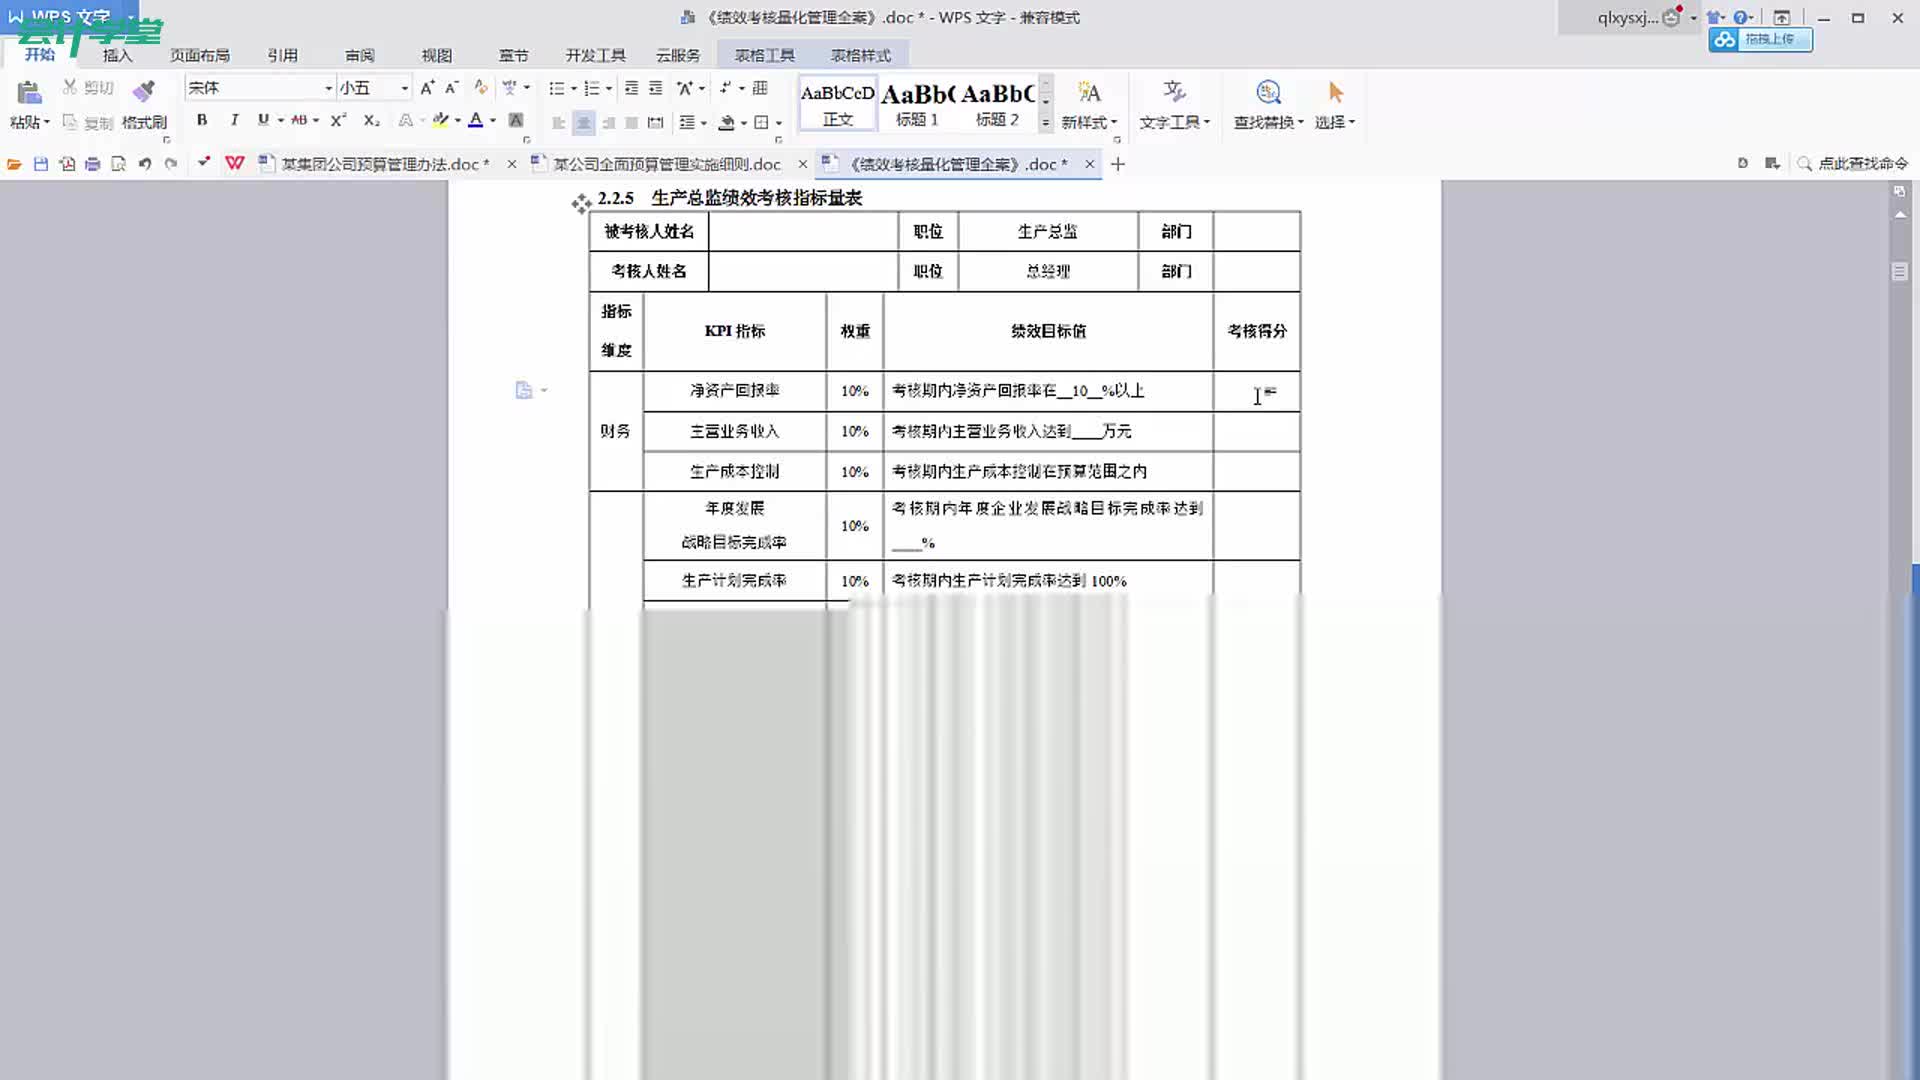1920x1080 pixels.
Task: Switch to the 插入 ribbon tab
Action: pos(117,55)
